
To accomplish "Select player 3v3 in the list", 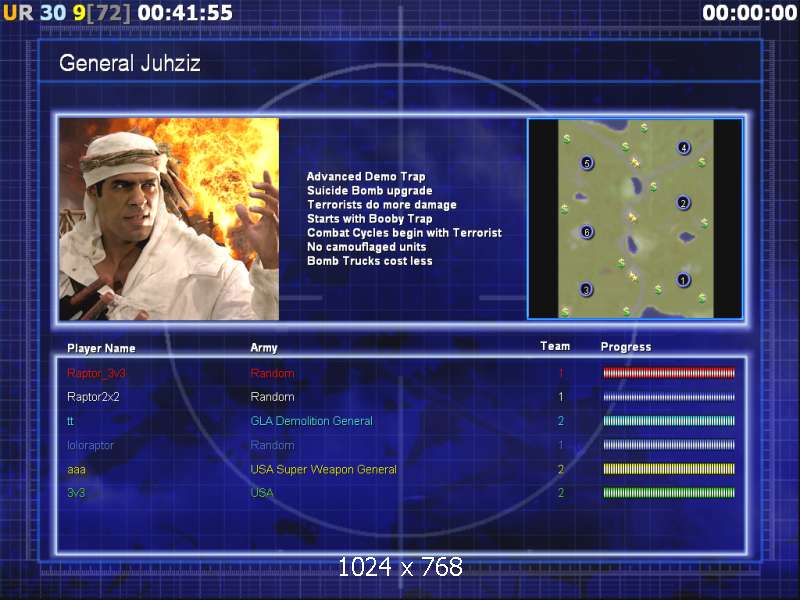I will (76, 493).
